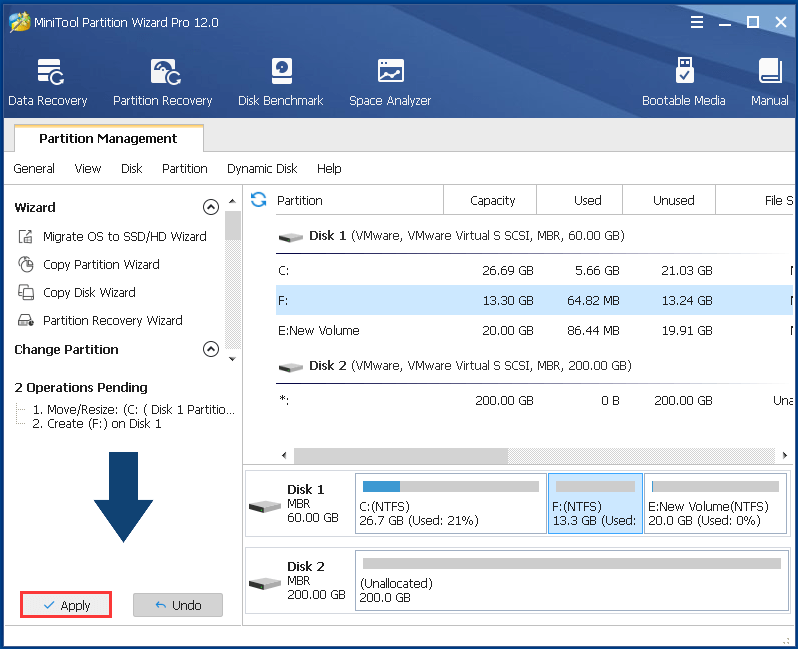Click the Copy Disk Wizard icon
The image size is (798, 649).
[26, 293]
